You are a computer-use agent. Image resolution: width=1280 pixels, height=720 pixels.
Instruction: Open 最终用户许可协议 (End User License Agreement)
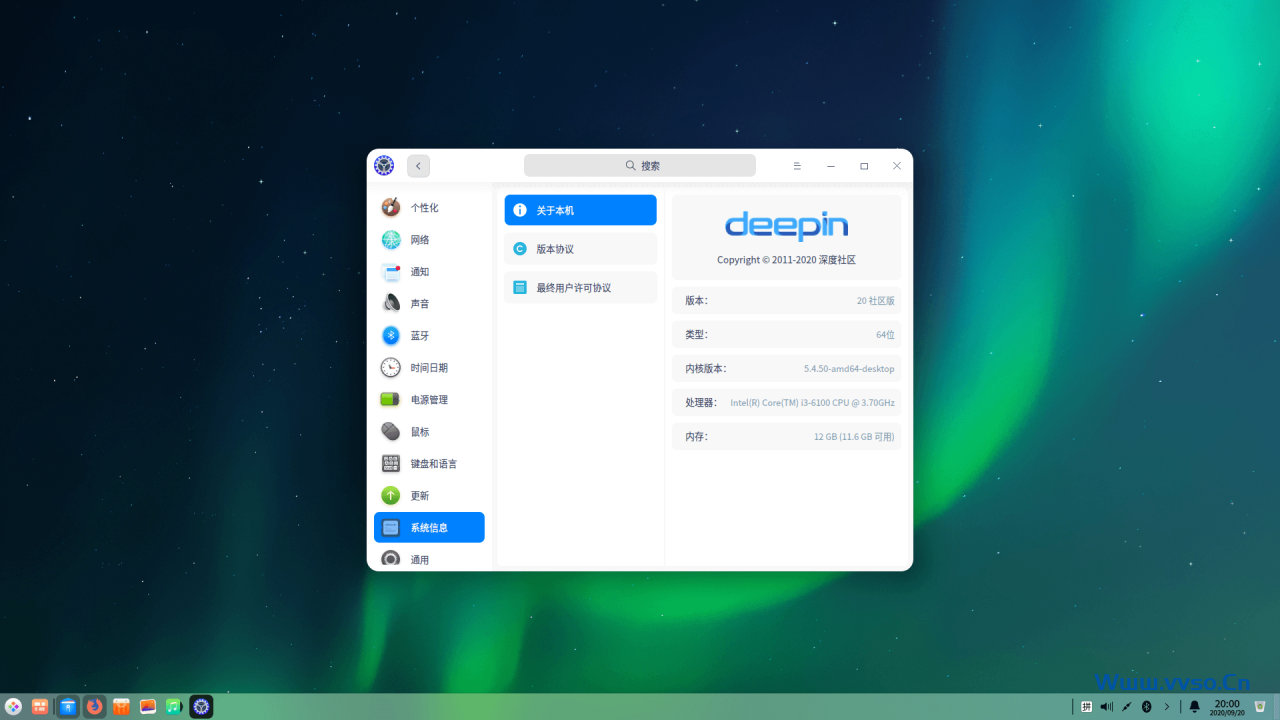[580, 288]
